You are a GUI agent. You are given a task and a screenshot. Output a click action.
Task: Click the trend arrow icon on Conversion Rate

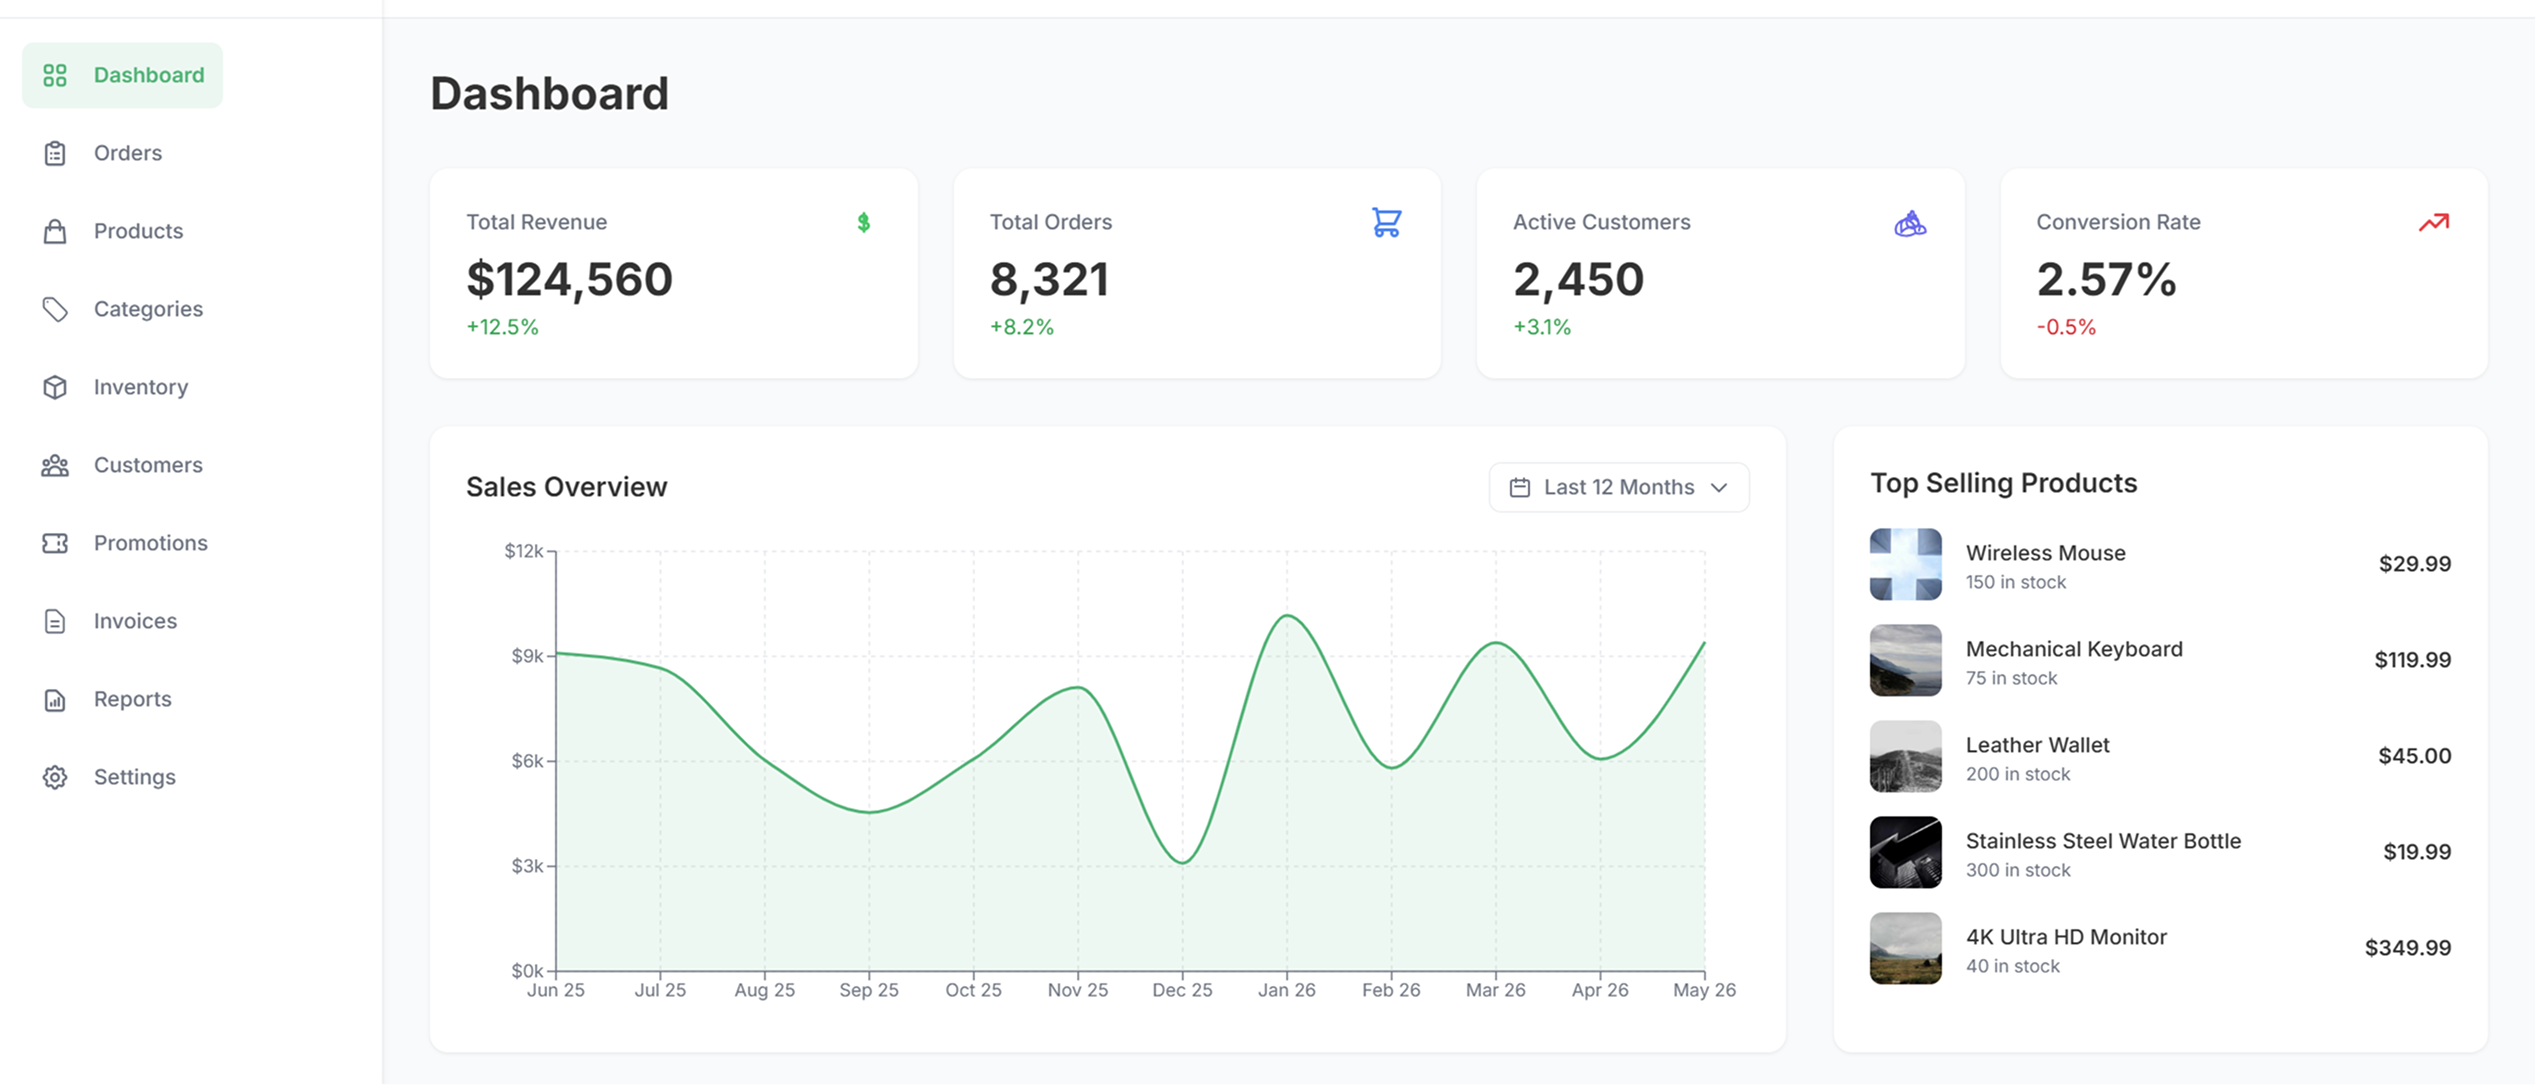pos(2434,222)
